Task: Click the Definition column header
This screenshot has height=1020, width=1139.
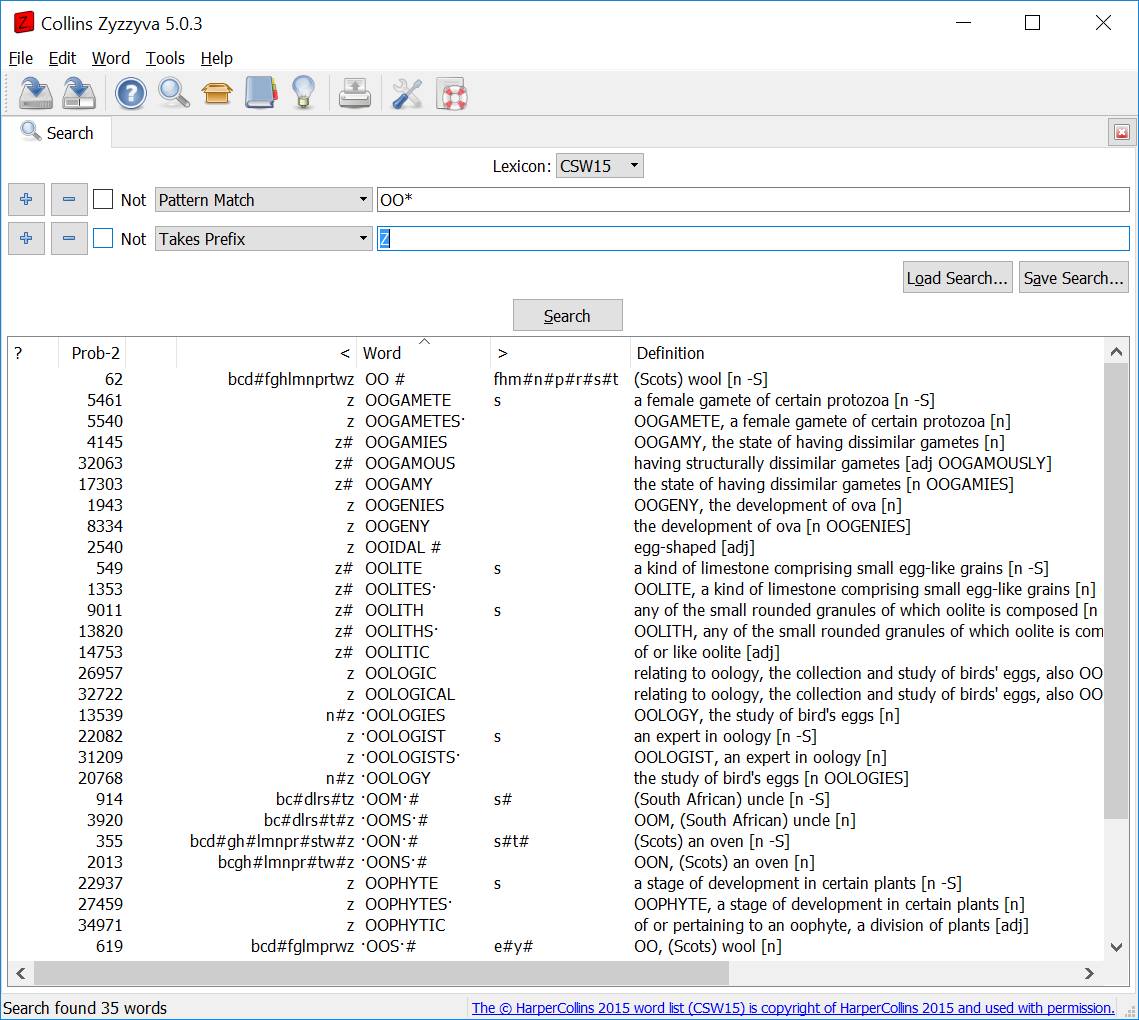Action: (867, 353)
